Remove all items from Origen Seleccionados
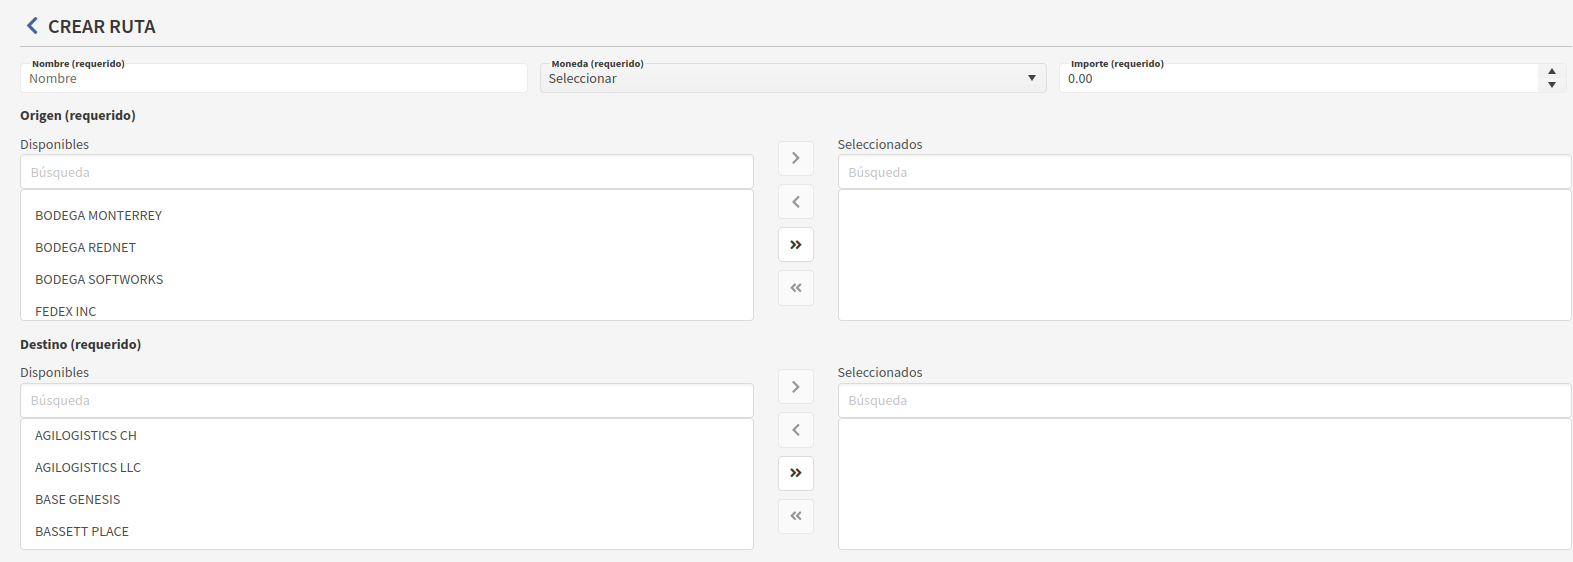The width and height of the screenshot is (1573, 562). (795, 288)
